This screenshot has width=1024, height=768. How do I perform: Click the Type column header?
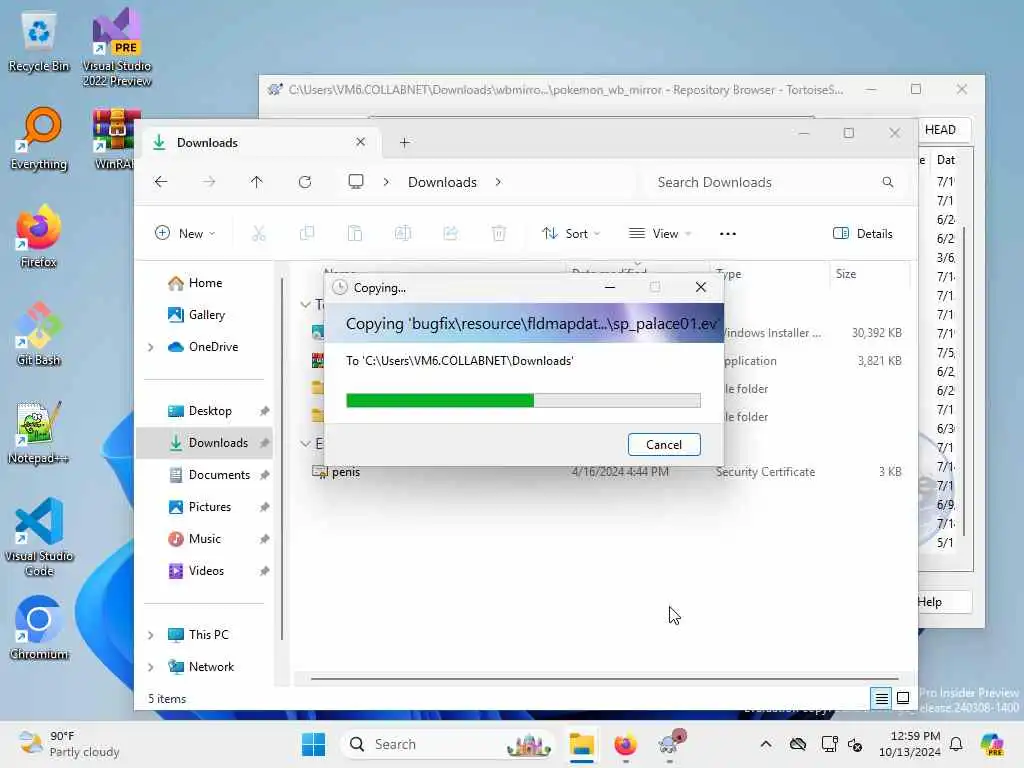(770, 274)
